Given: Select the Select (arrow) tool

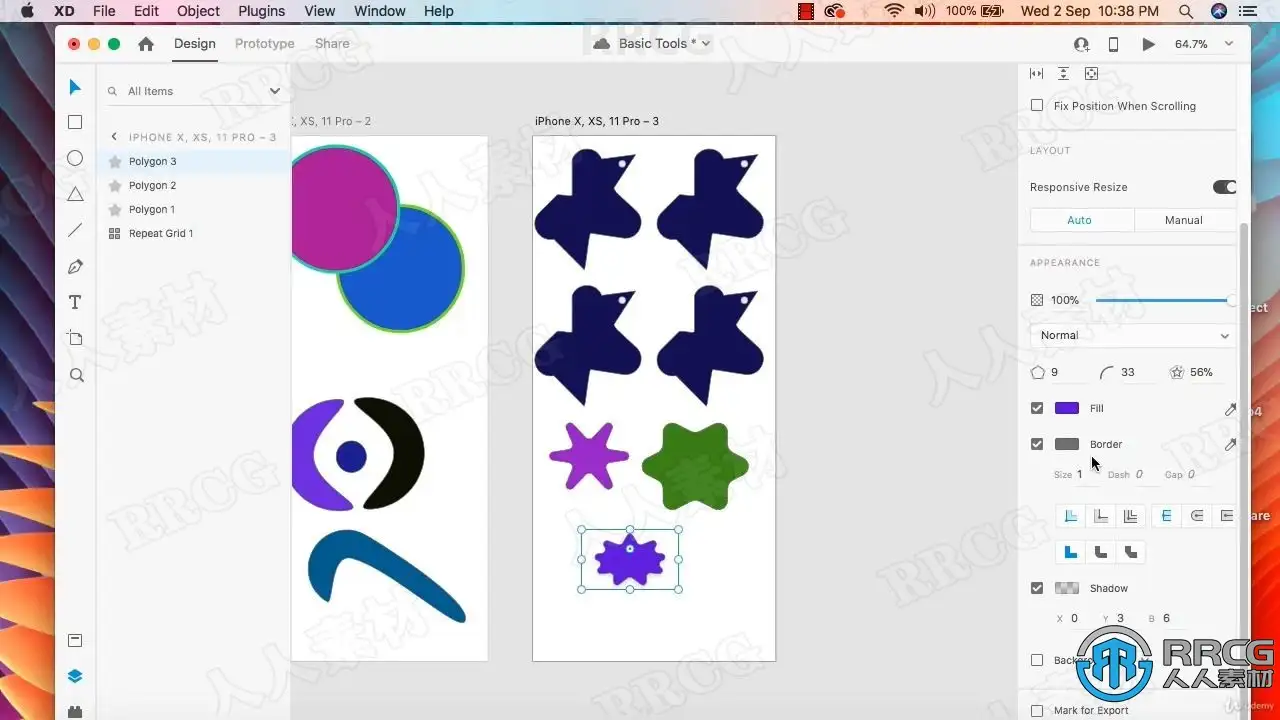Looking at the screenshot, I should (x=75, y=88).
